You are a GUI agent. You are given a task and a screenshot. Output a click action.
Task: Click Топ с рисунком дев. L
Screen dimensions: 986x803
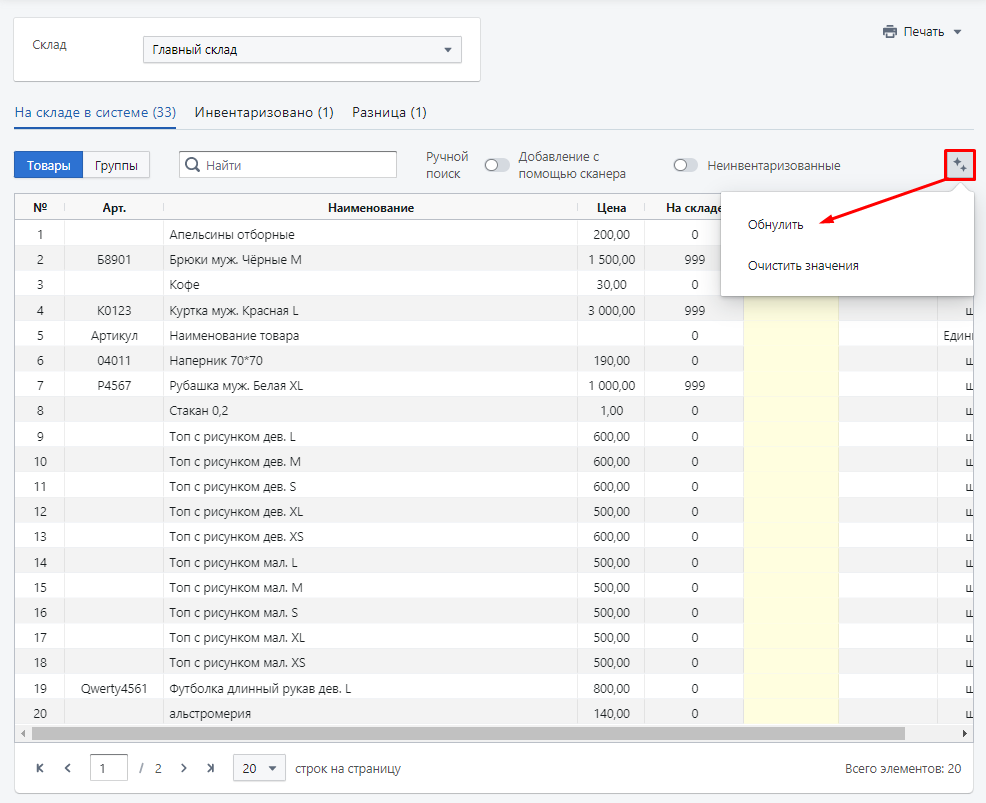coord(232,436)
